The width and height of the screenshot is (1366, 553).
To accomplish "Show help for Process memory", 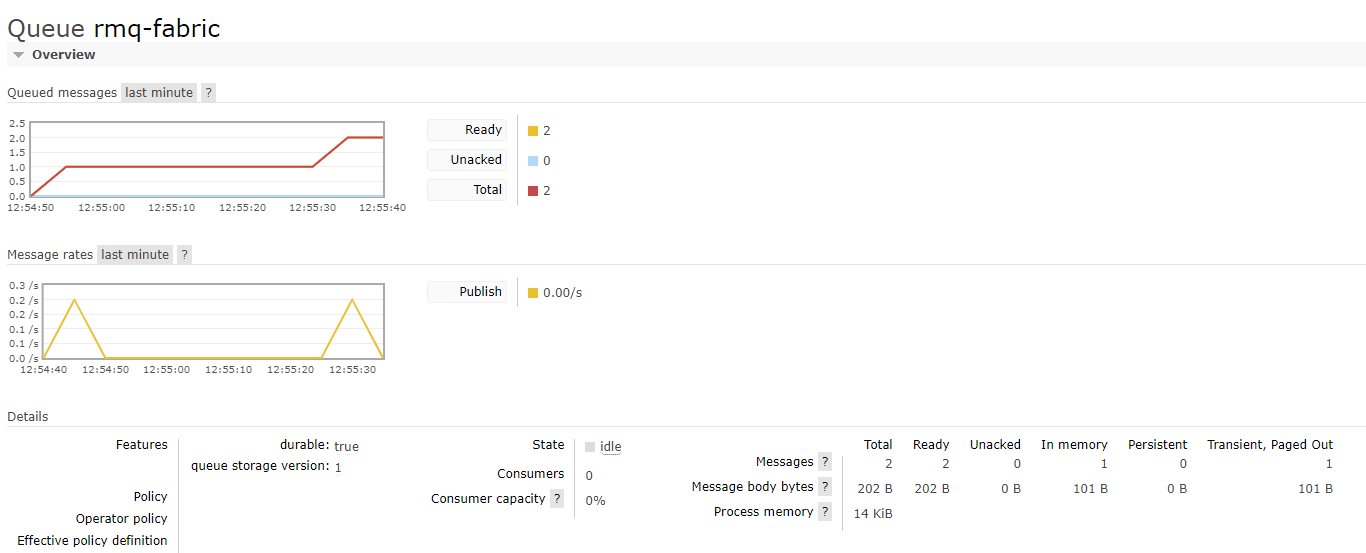I will pyautogui.click(x=824, y=511).
